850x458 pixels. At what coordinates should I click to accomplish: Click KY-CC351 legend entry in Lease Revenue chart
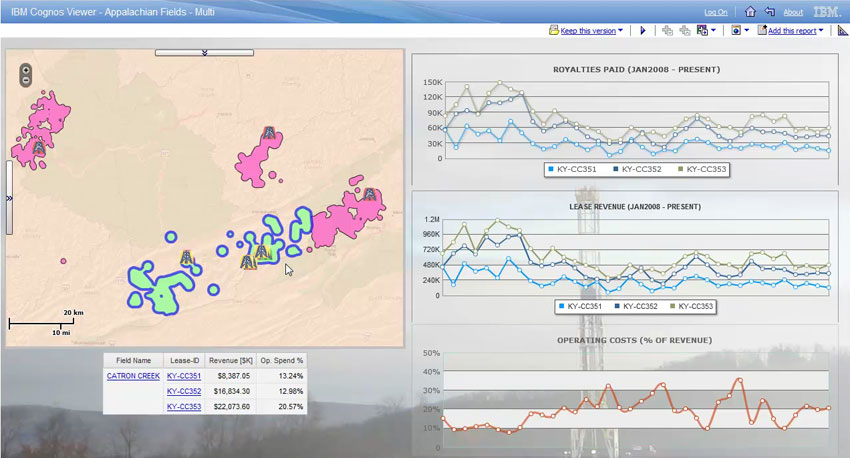[580, 306]
